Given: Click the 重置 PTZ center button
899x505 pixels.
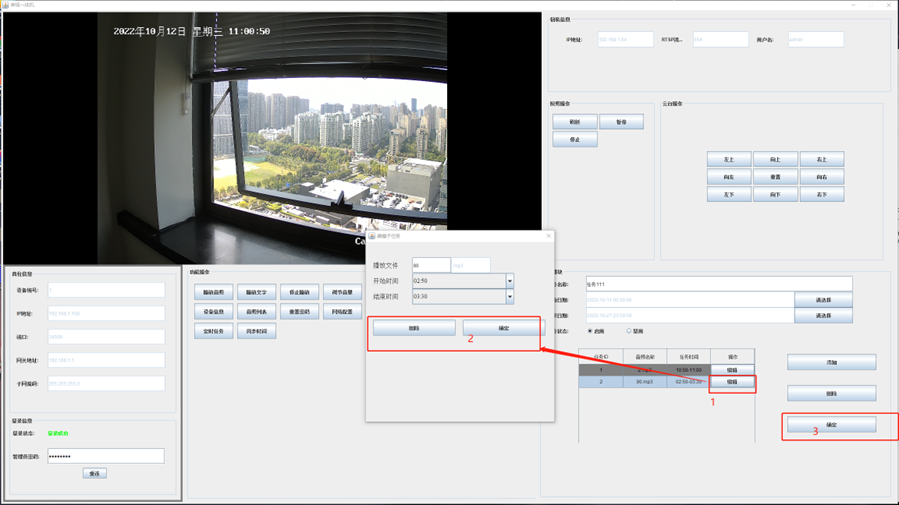Looking at the screenshot, I should click(775, 177).
